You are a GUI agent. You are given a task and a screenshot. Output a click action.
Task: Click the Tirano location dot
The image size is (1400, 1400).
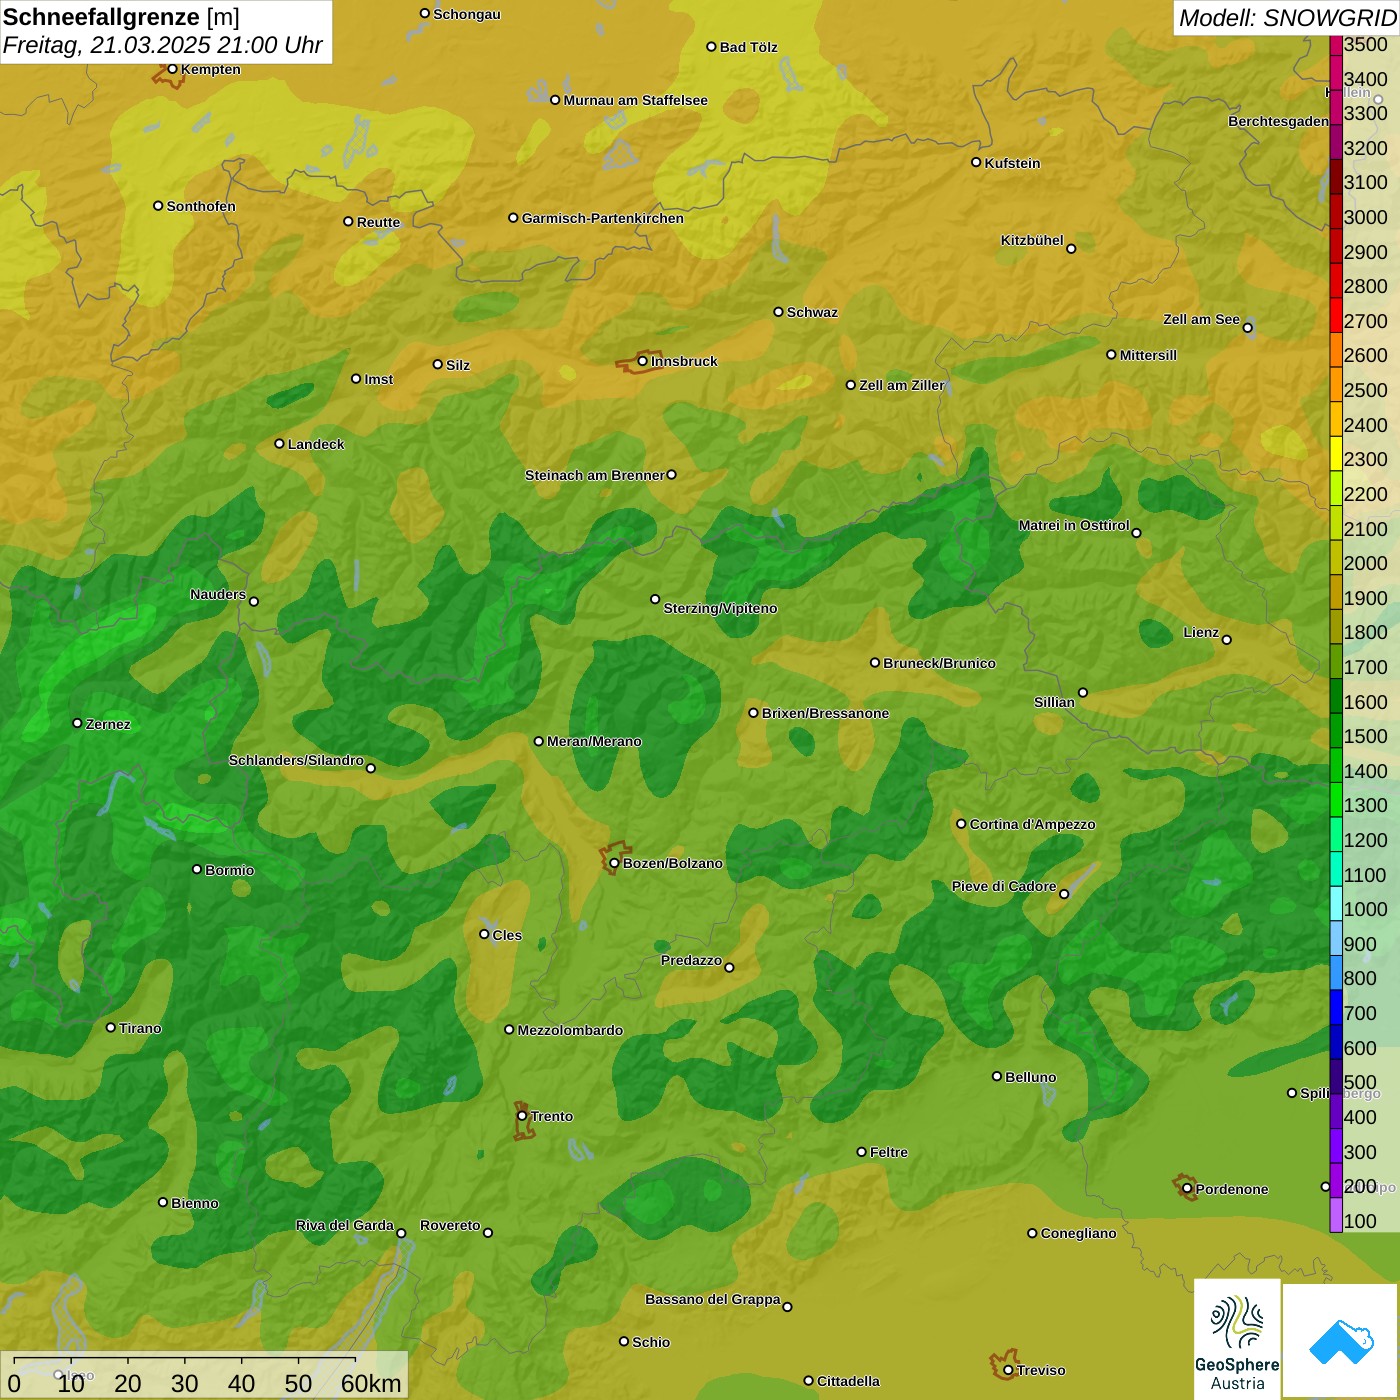tap(111, 1027)
